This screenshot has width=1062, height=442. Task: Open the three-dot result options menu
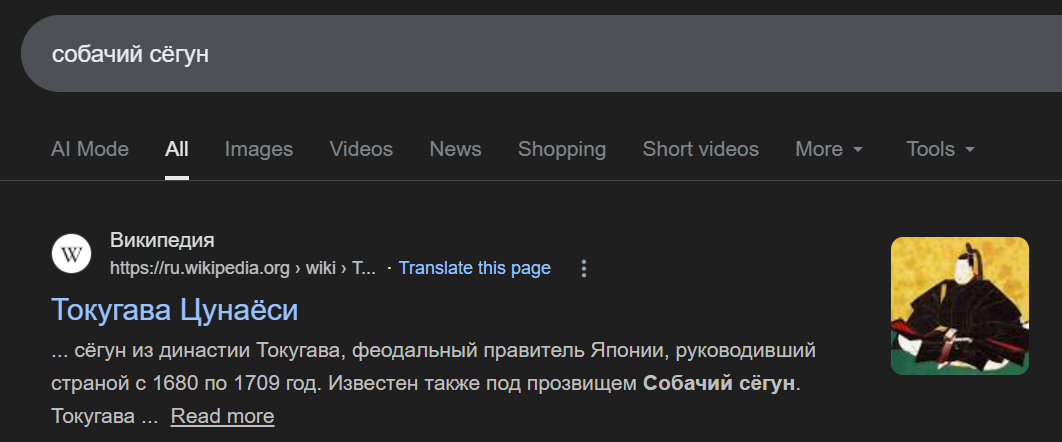tap(583, 269)
